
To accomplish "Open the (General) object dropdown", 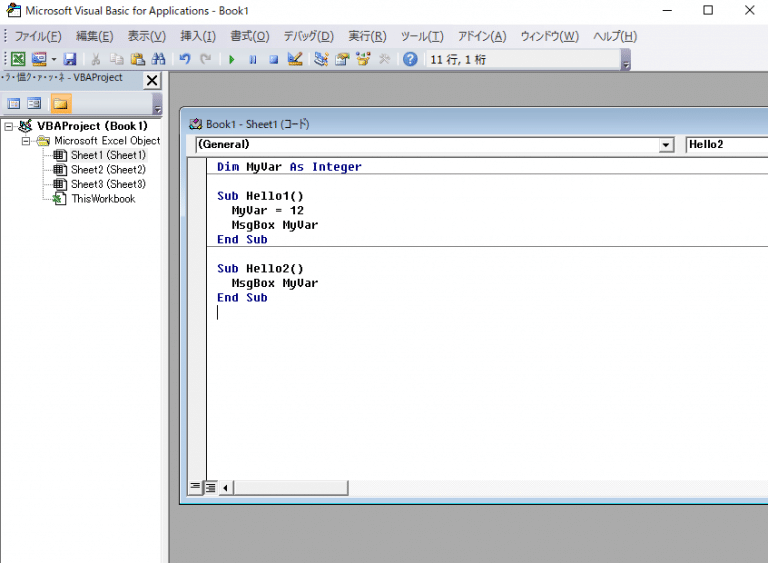I will pos(666,145).
